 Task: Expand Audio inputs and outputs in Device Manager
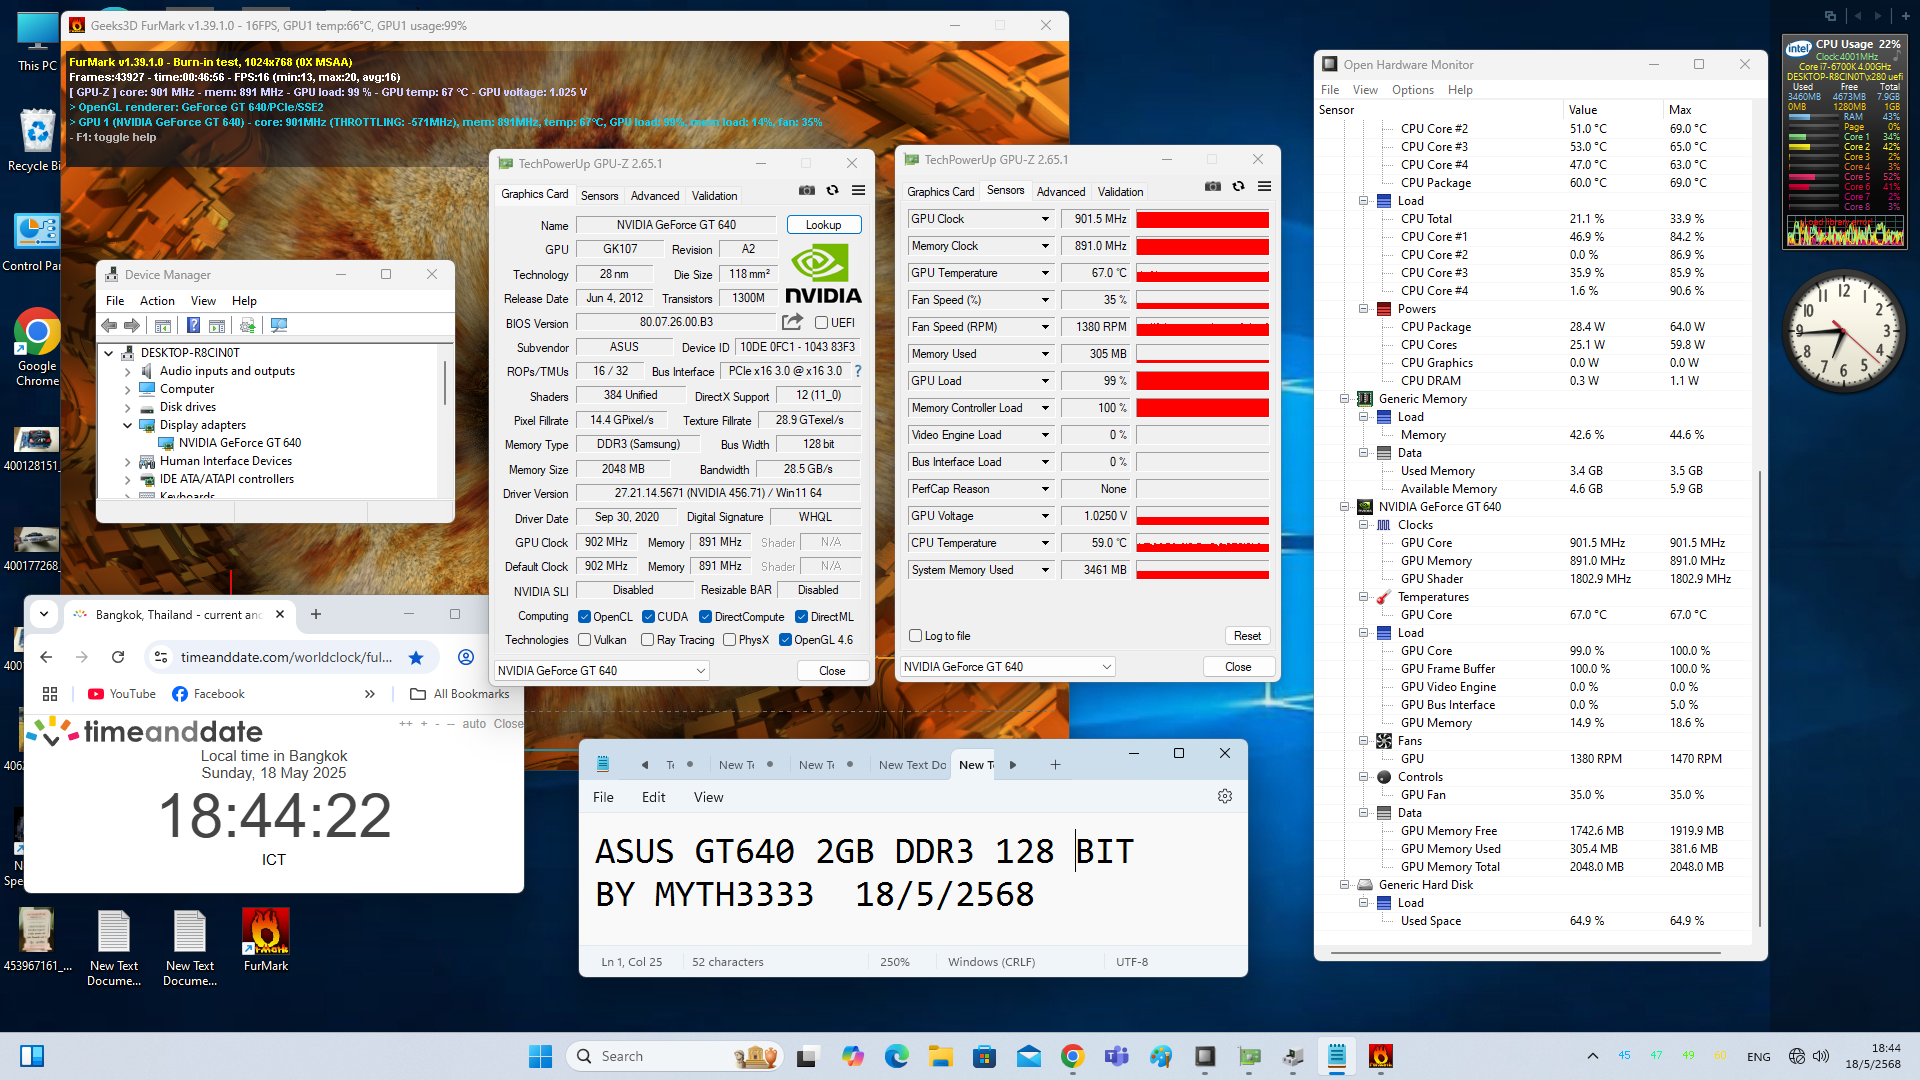127,371
